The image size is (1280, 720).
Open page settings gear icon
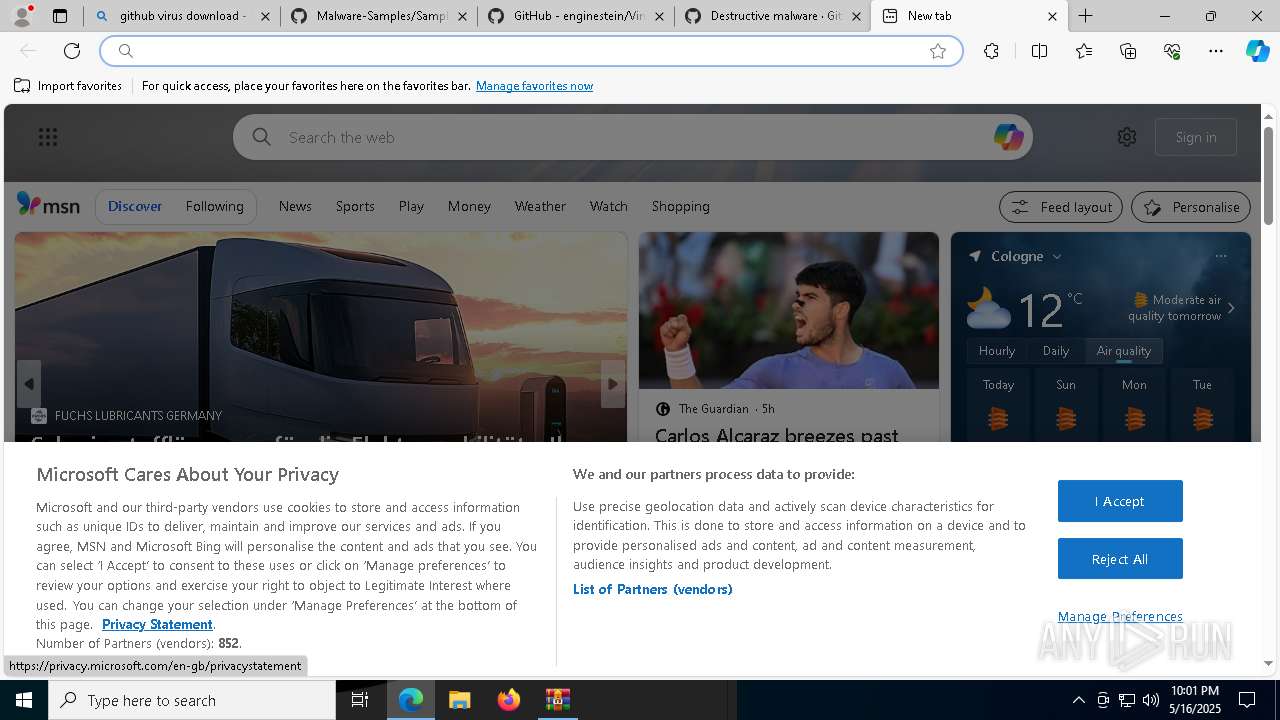click(x=1127, y=137)
